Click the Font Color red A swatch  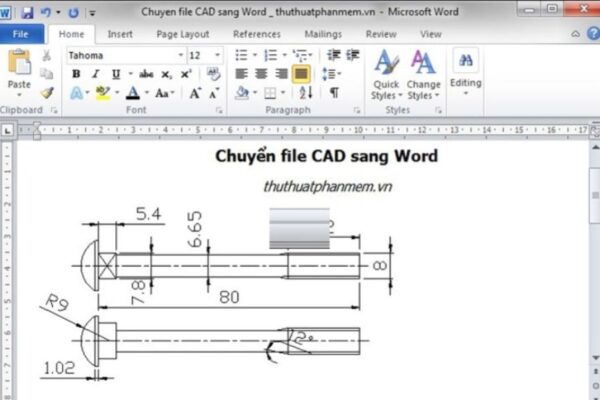132,93
